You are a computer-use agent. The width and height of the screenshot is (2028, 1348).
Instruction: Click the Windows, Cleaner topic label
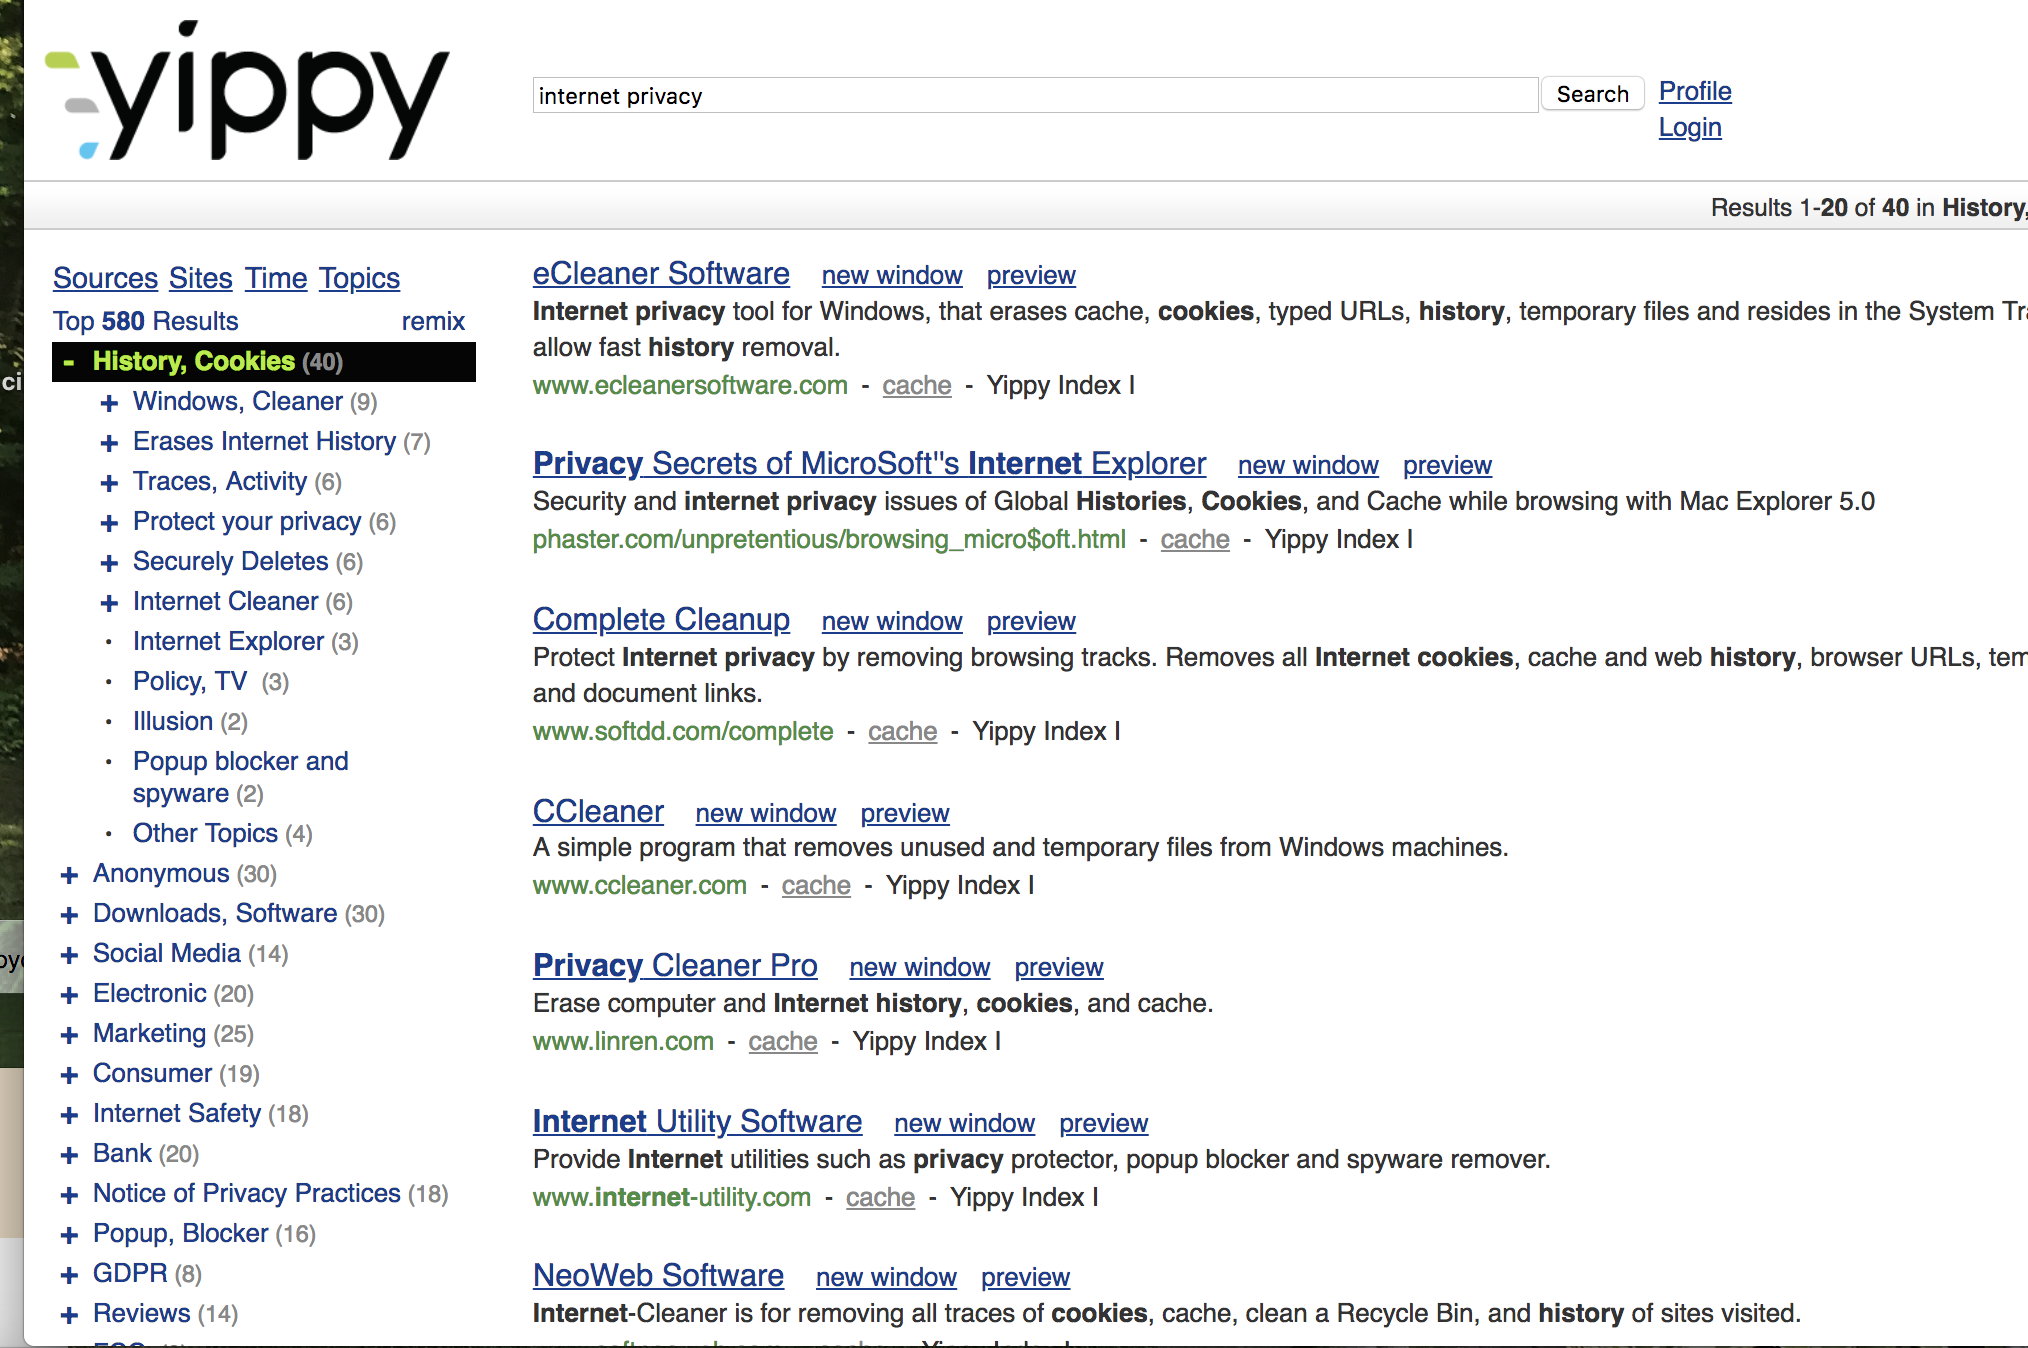pyautogui.click(x=237, y=401)
